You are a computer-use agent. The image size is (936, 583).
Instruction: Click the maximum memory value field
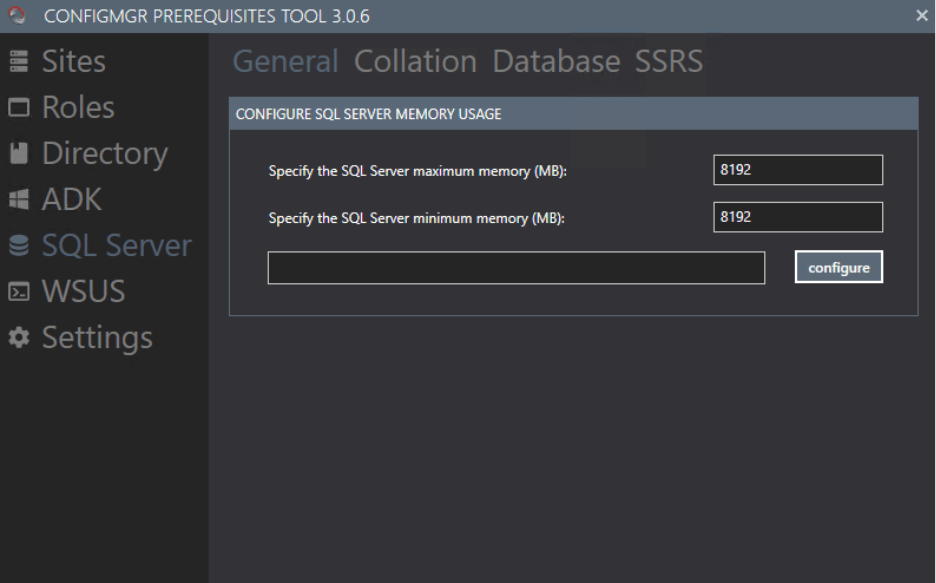point(797,170)
